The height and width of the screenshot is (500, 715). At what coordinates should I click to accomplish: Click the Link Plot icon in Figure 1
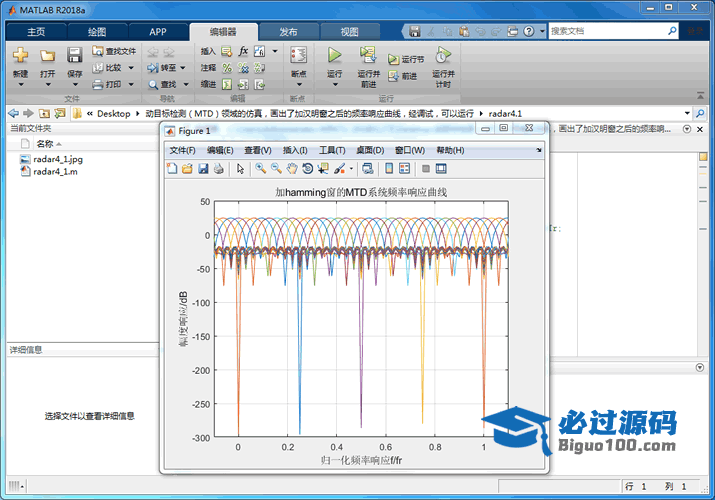click(x=368, y=169)
